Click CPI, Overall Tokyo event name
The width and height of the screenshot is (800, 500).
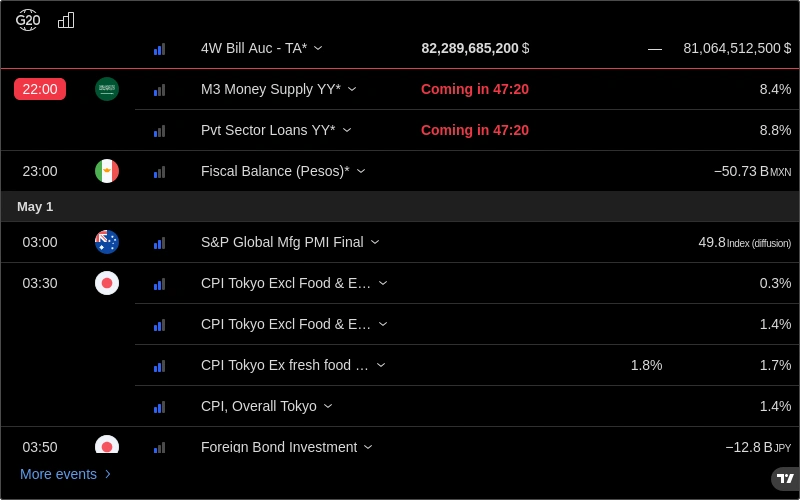tap(259, 406)
